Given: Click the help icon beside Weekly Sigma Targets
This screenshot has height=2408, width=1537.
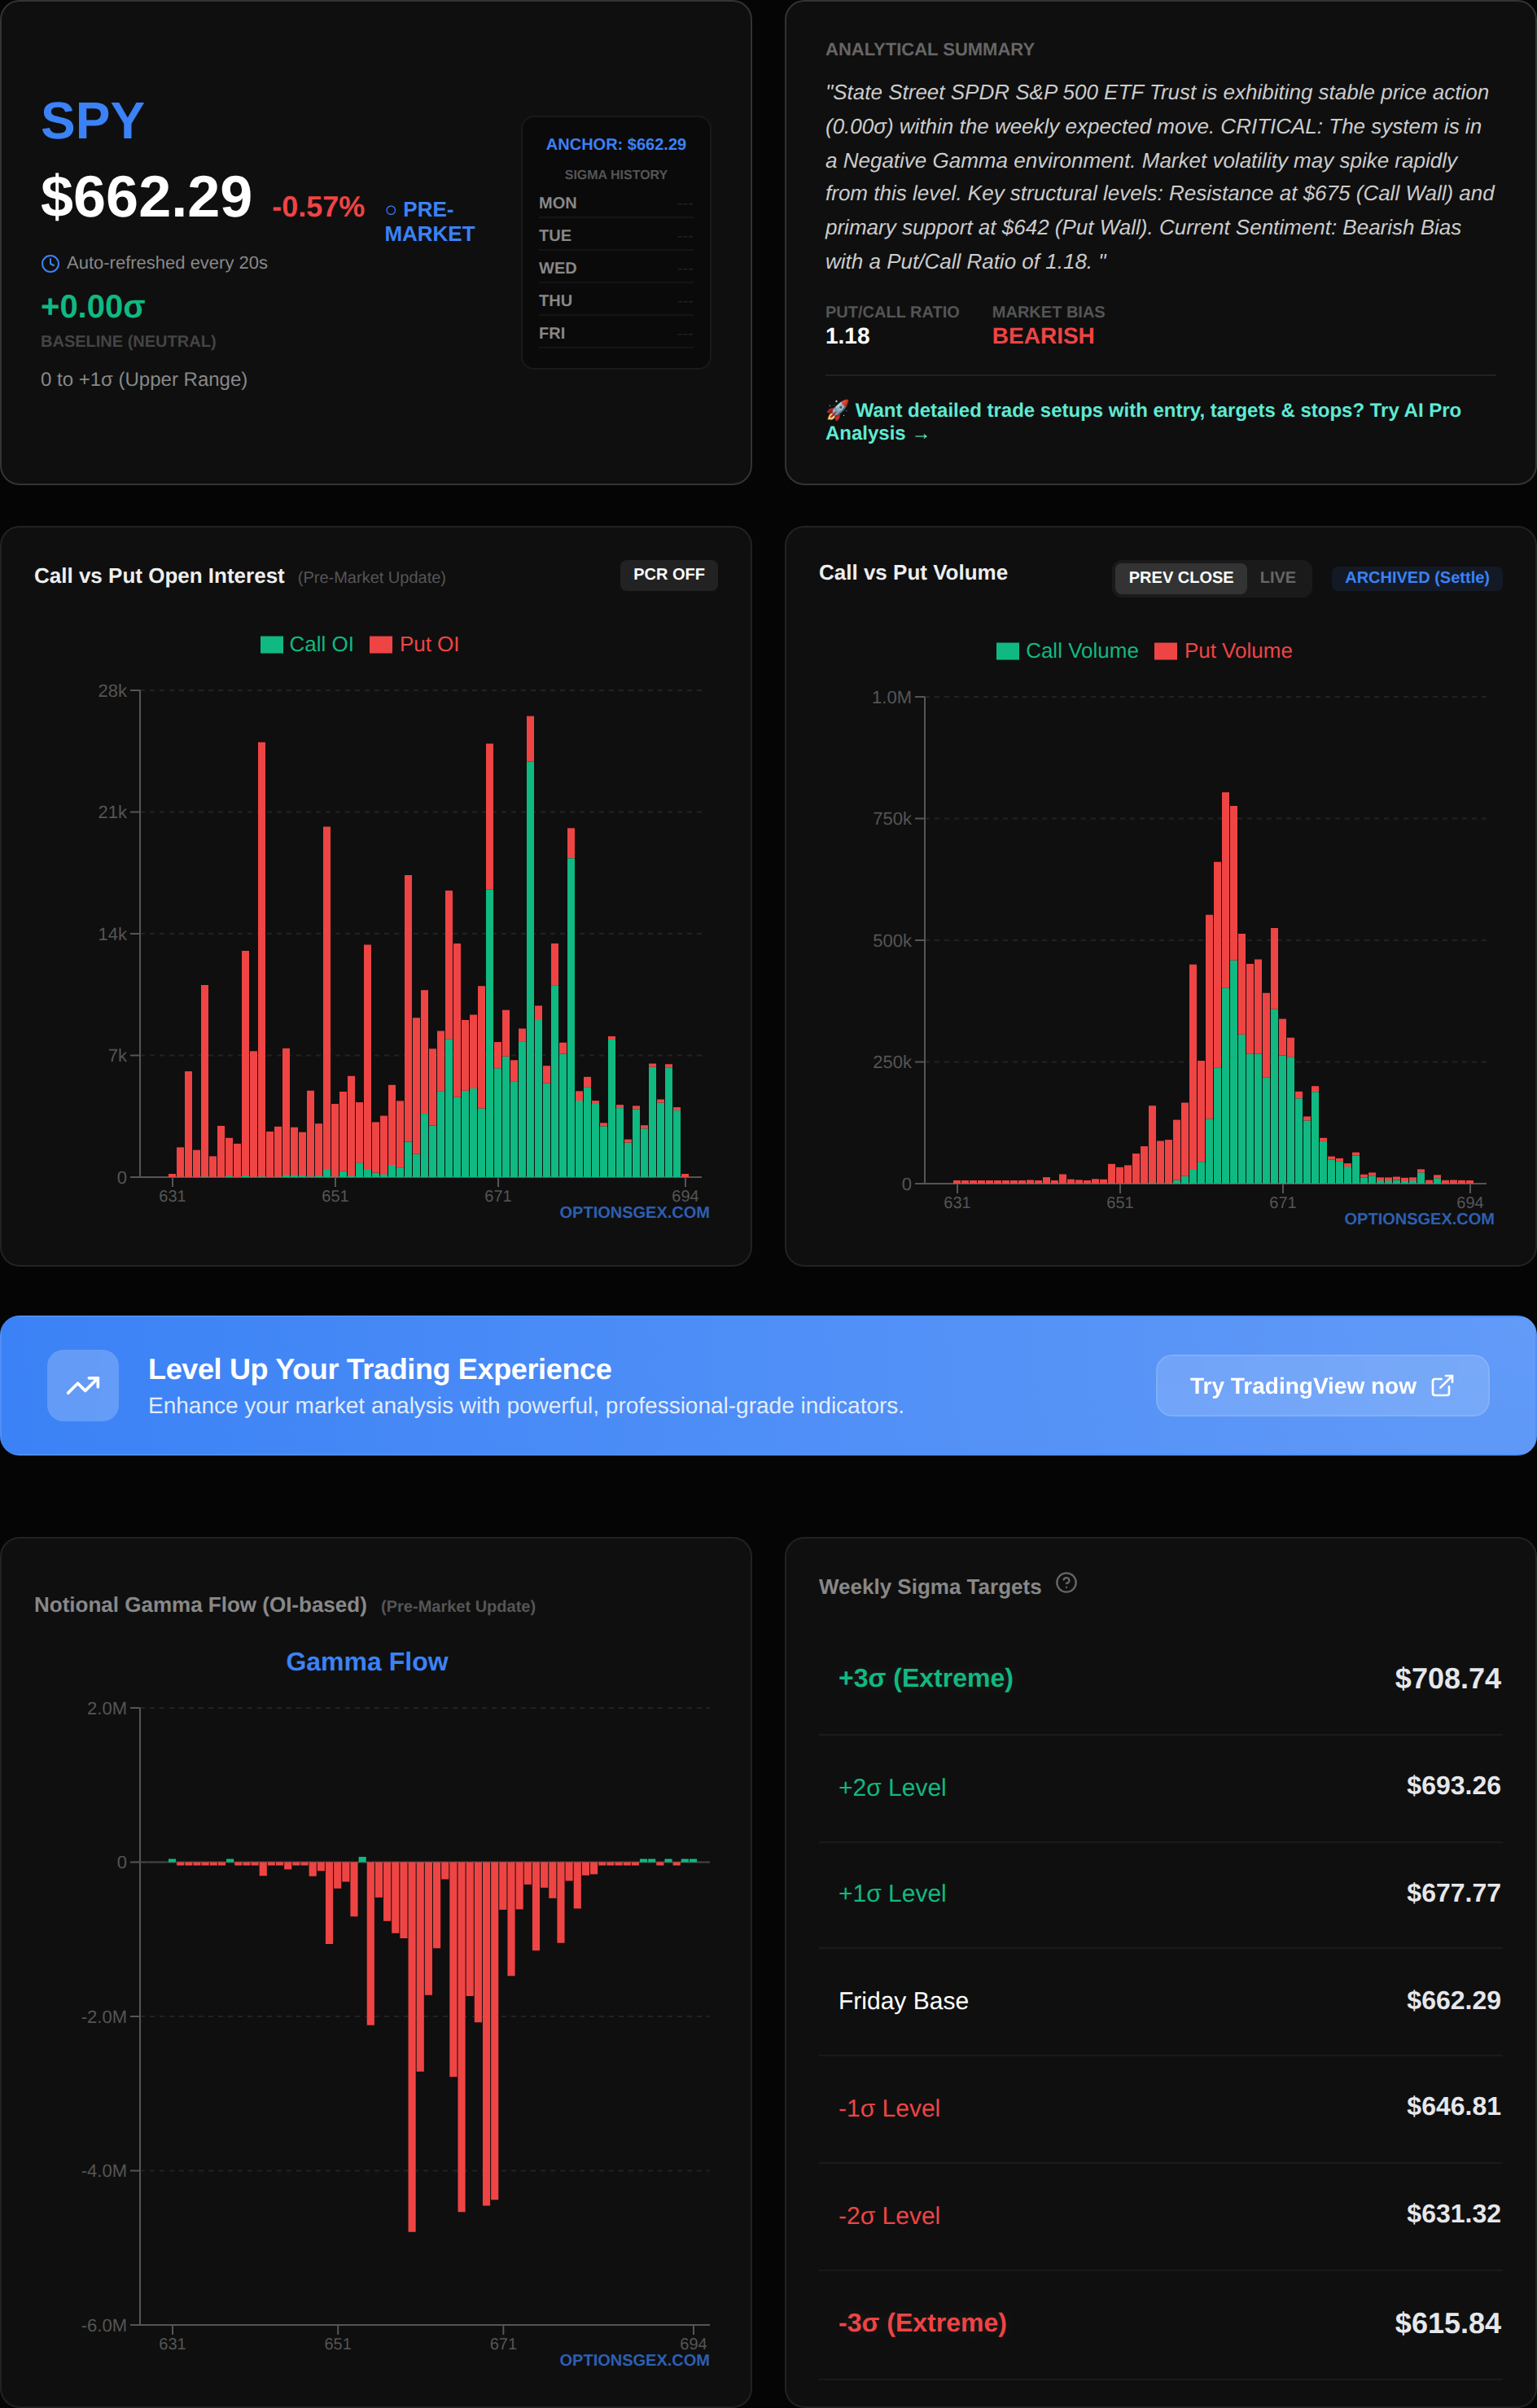Looking at the screenshot, I should 1066,1583.
